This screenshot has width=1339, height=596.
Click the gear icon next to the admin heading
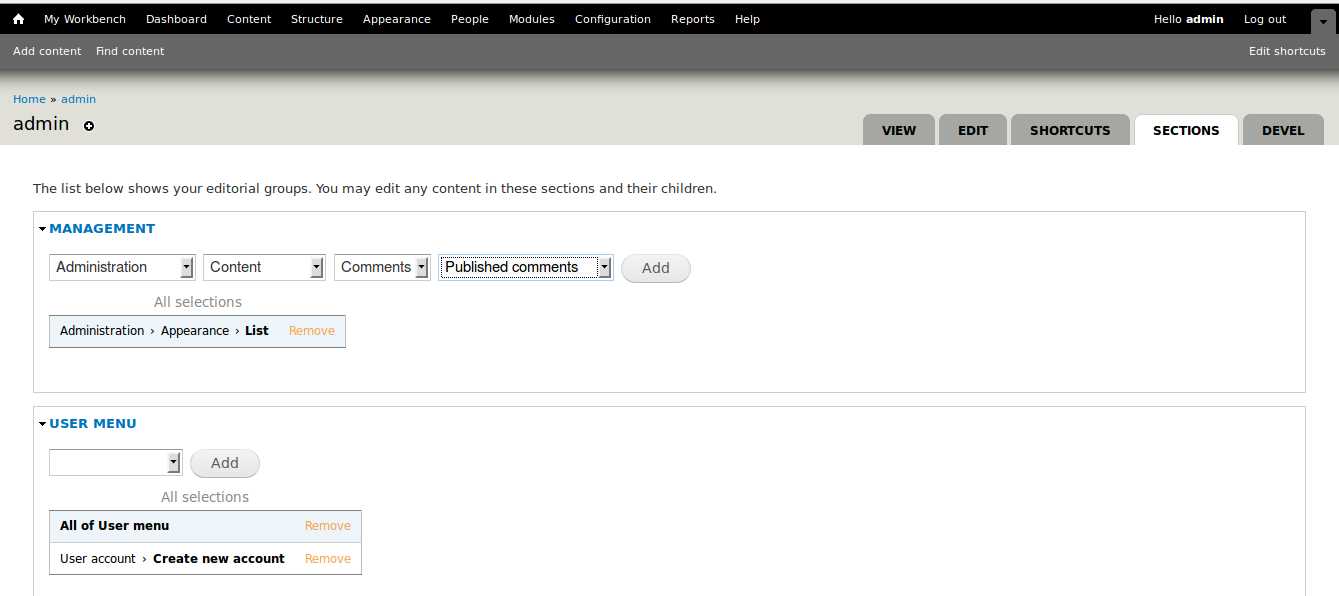[88, 126]
